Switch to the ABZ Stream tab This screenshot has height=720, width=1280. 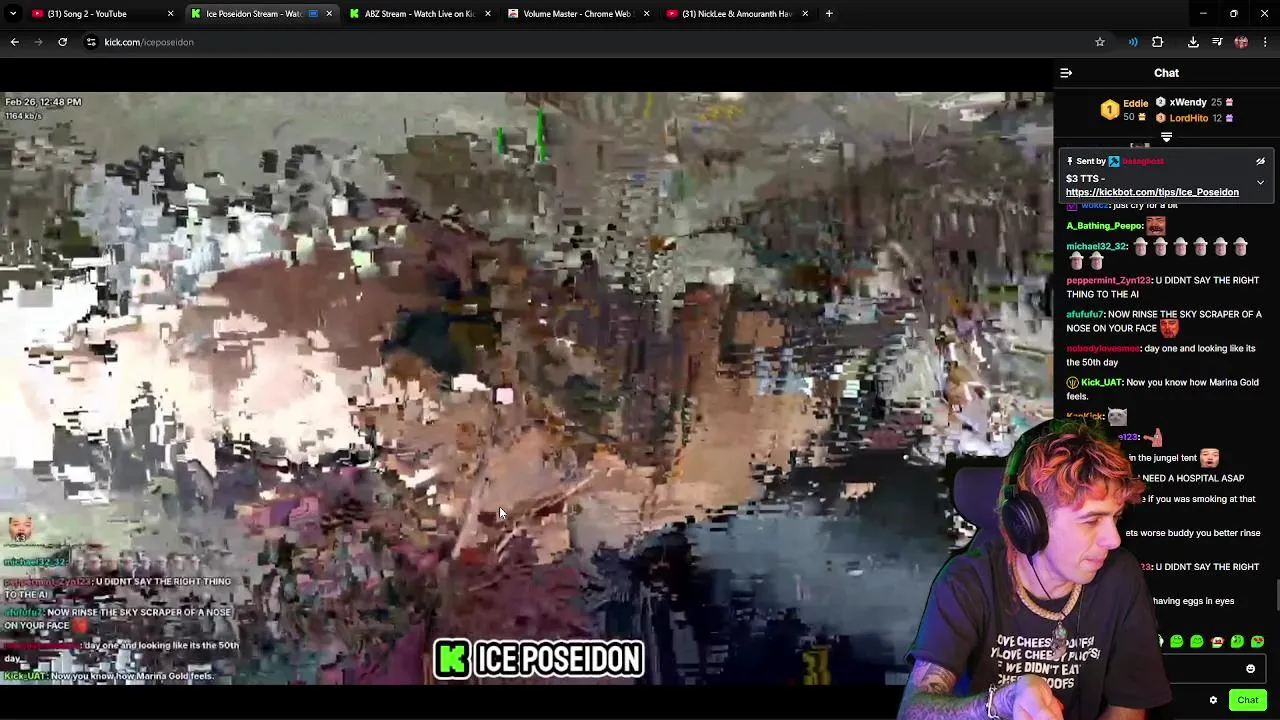point(419,14)
